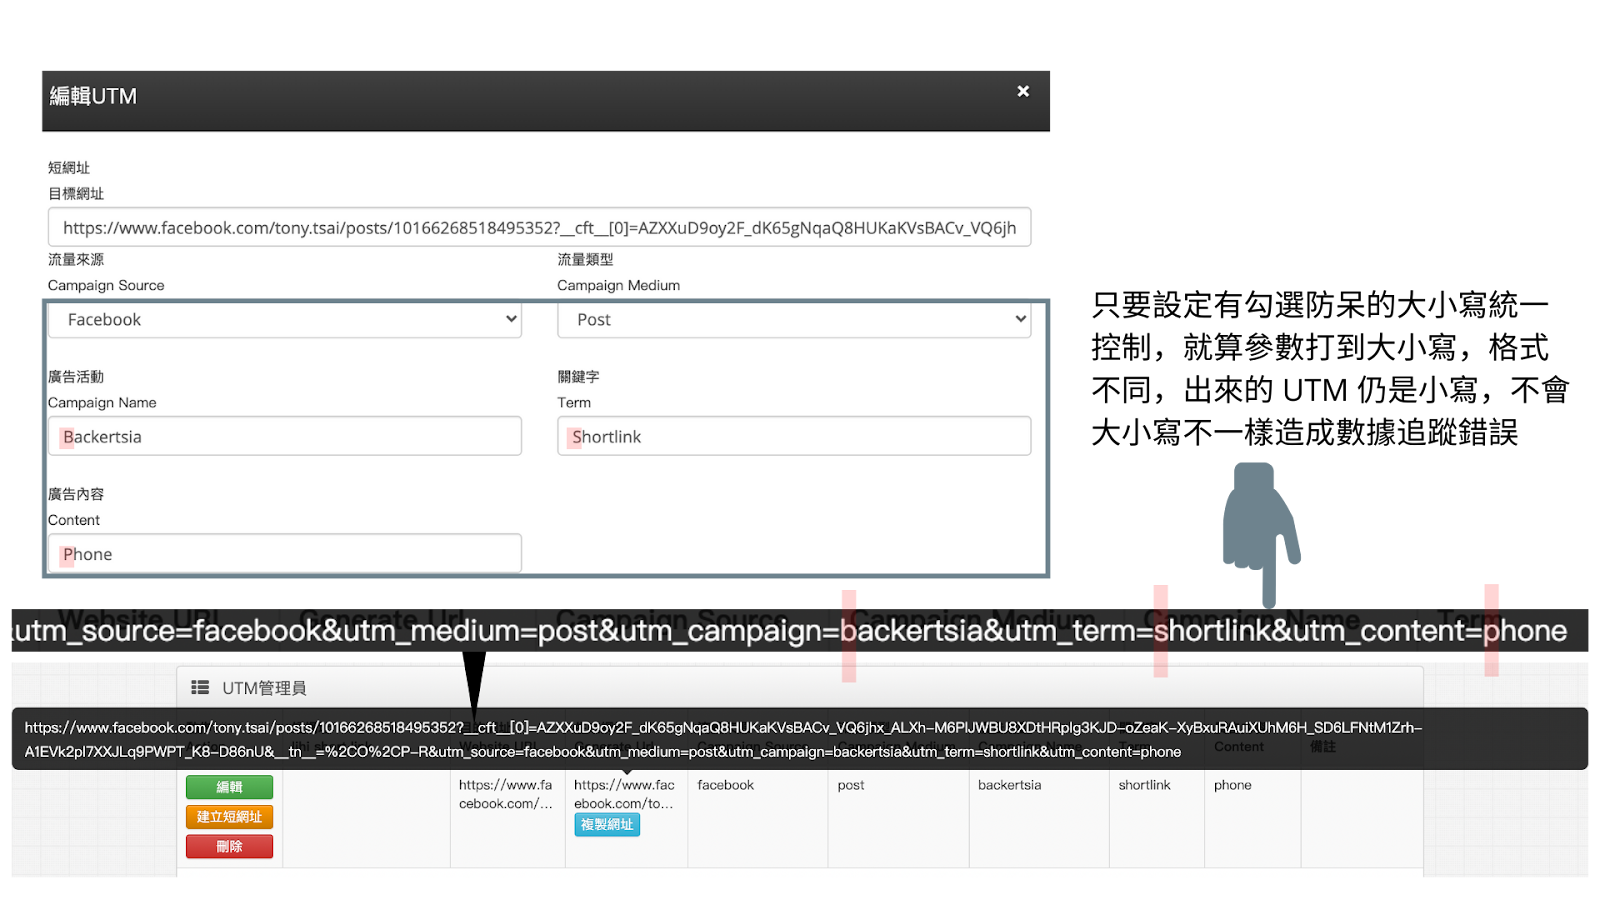Click the 廣告內容 Content label
The height and width of the screenshot is (900, 1600).
tap(76, 507)
